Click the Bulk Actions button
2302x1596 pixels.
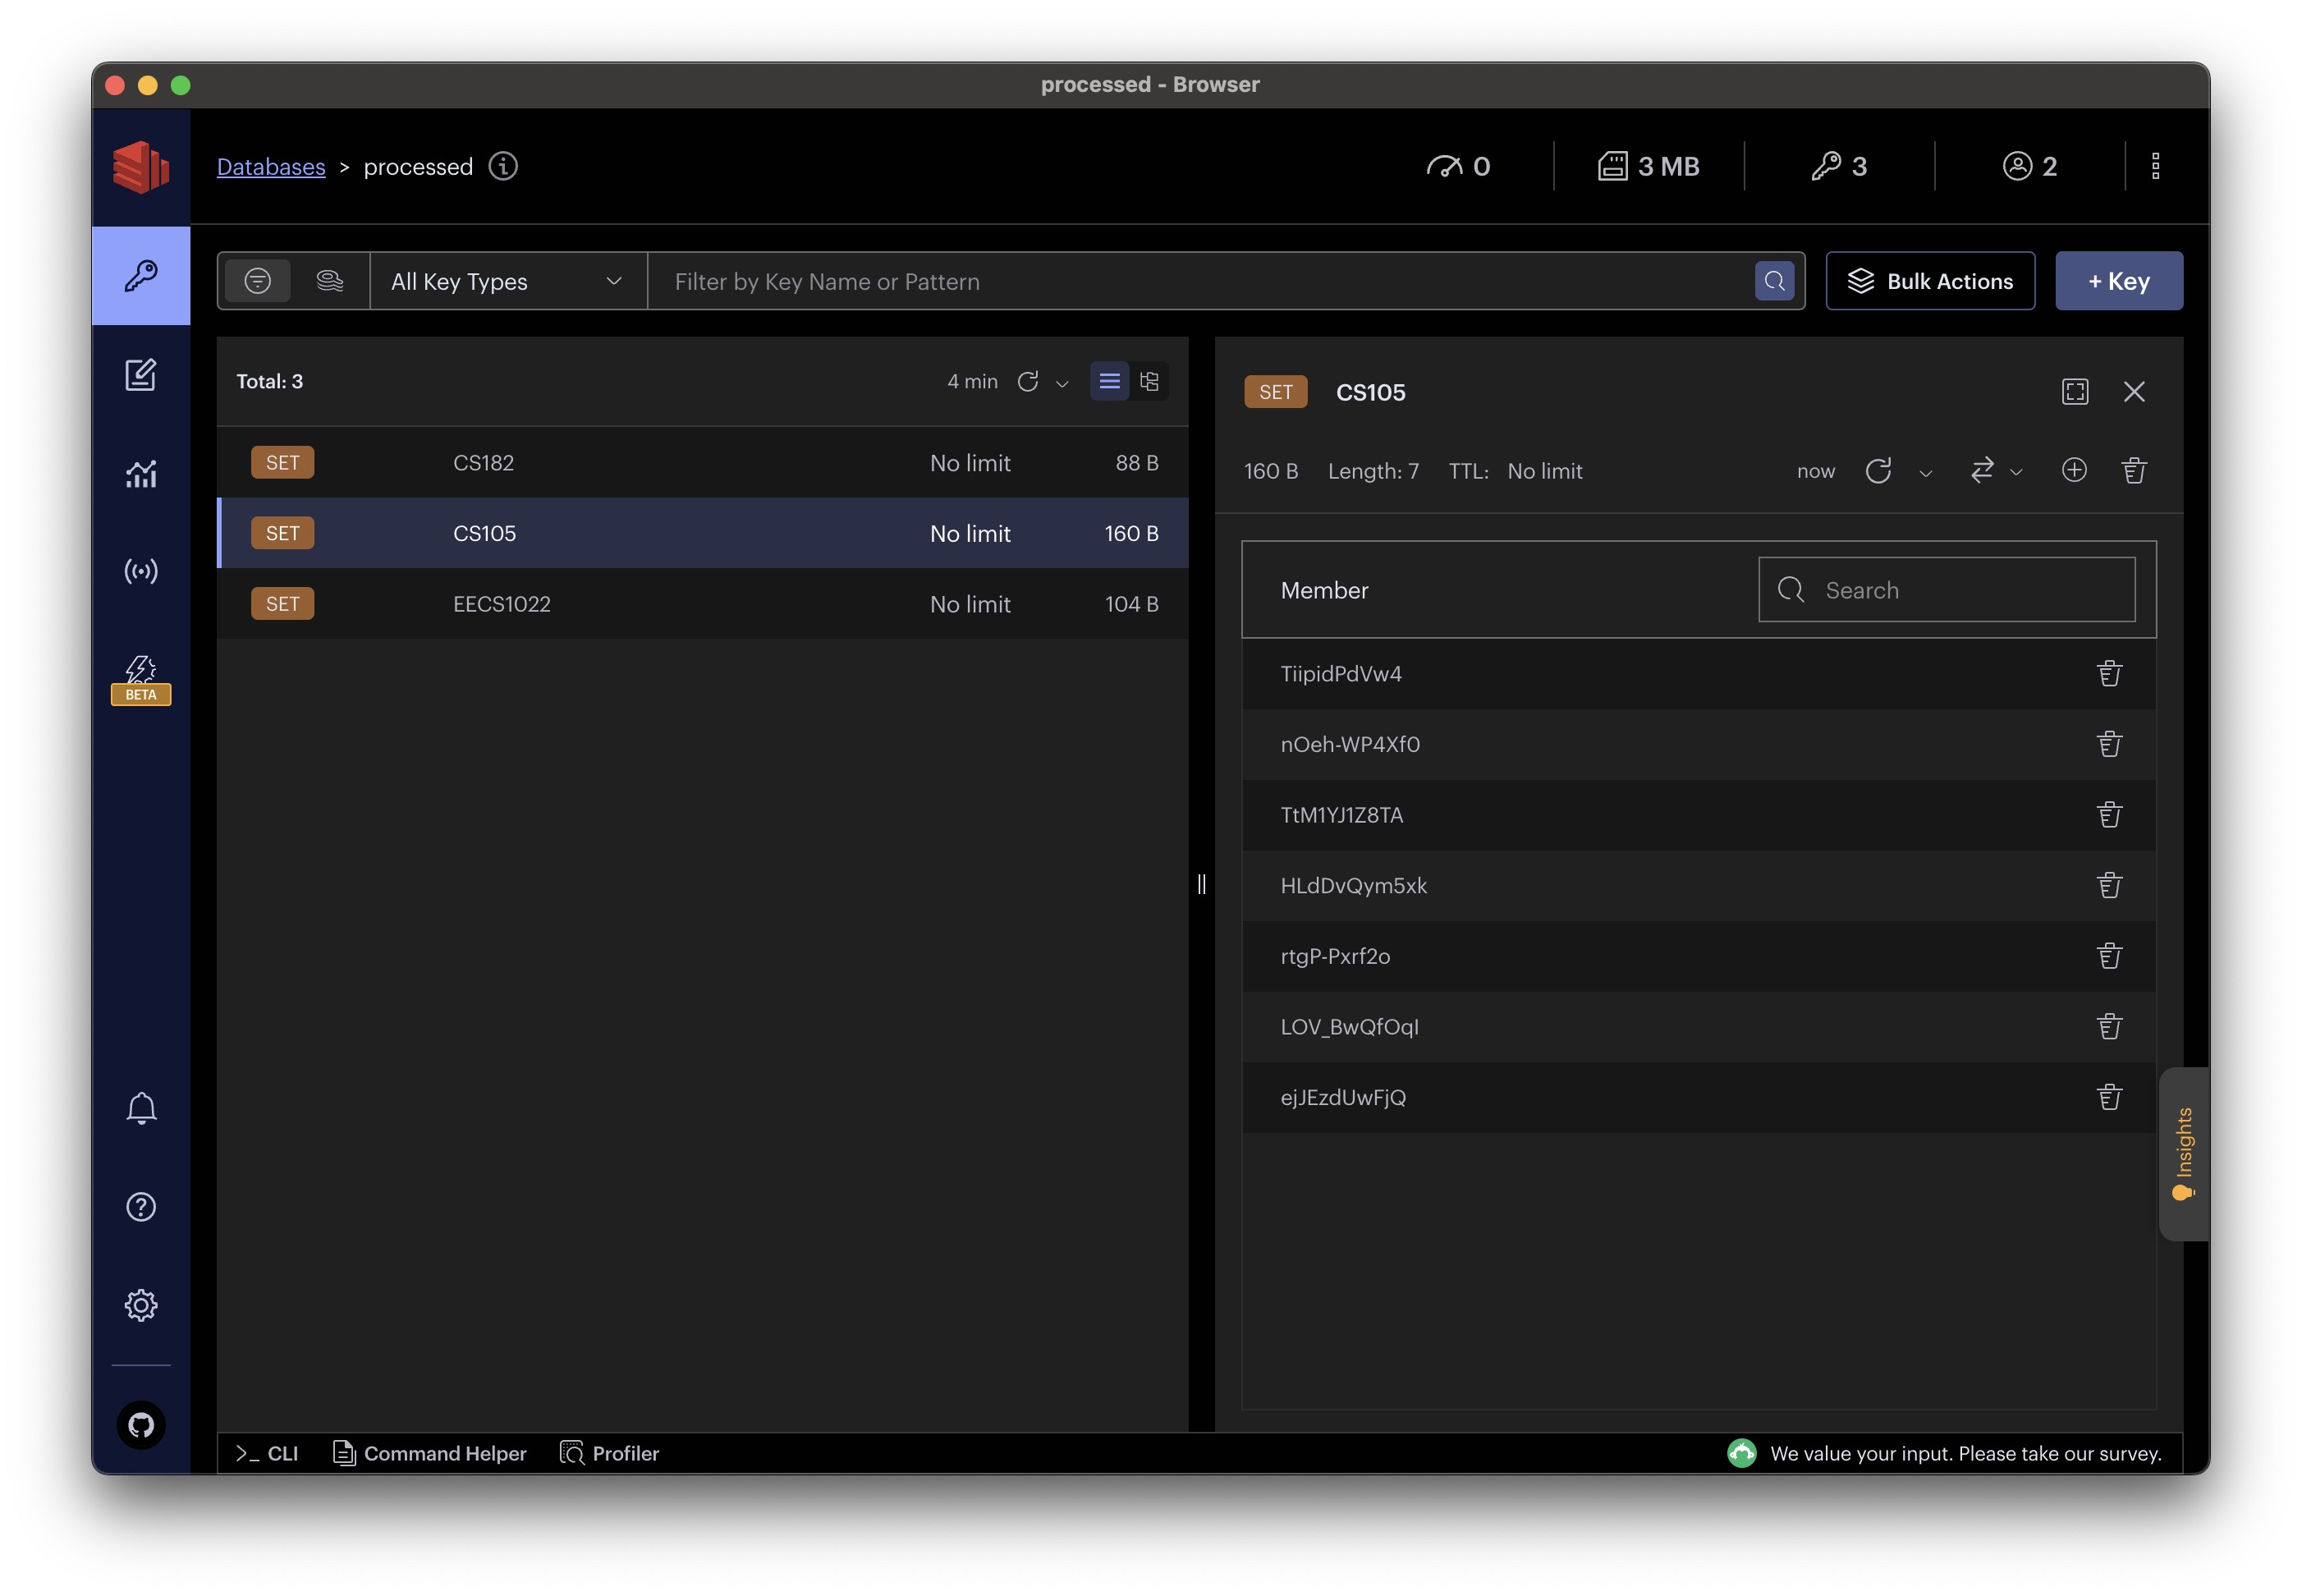point(1929,281)
